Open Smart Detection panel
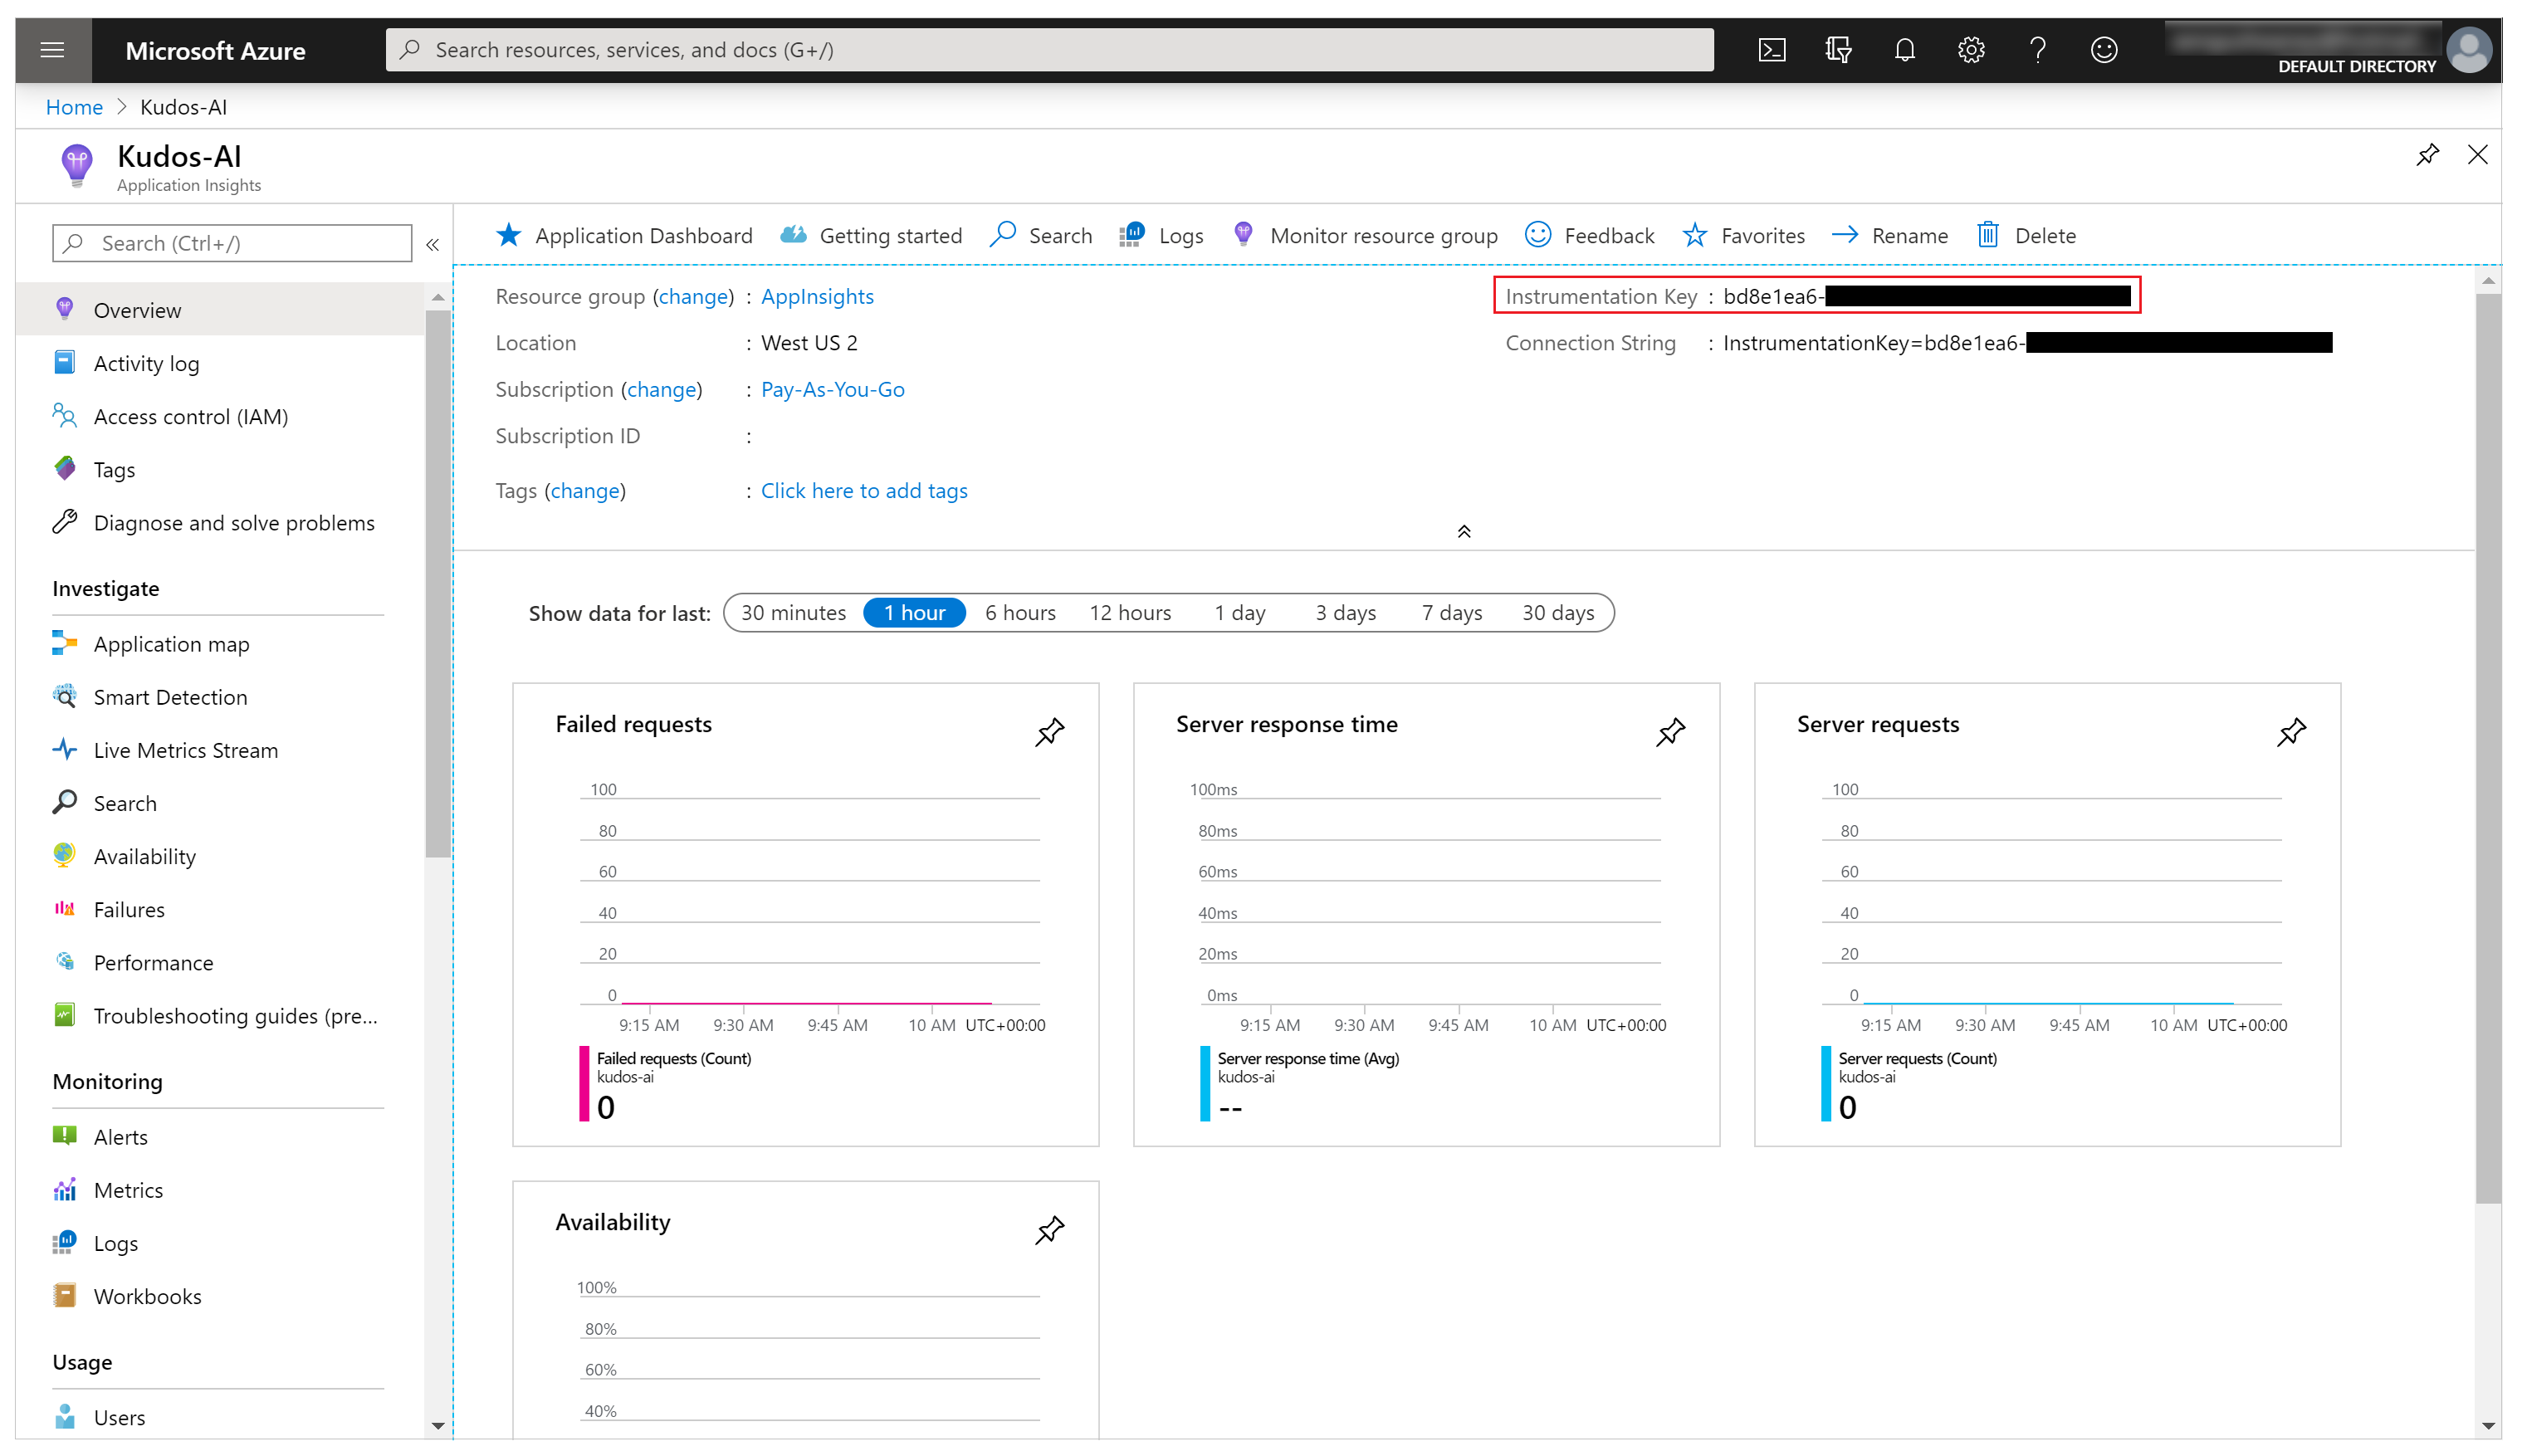Screen dimensions: 2522x1456 pos(169,695)
